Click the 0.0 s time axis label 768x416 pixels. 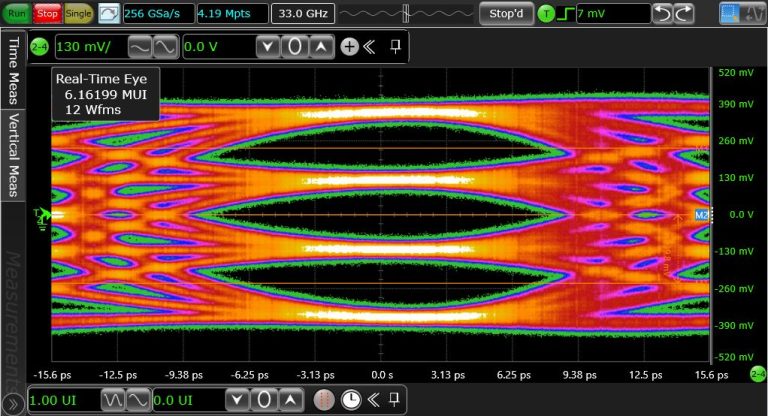pos(382,375)
